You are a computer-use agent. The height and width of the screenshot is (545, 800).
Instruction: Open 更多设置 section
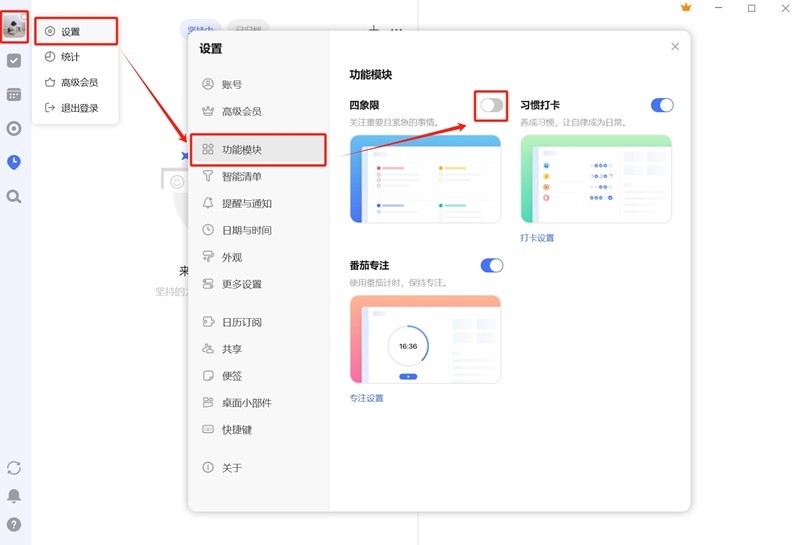(x=258, y=284)
